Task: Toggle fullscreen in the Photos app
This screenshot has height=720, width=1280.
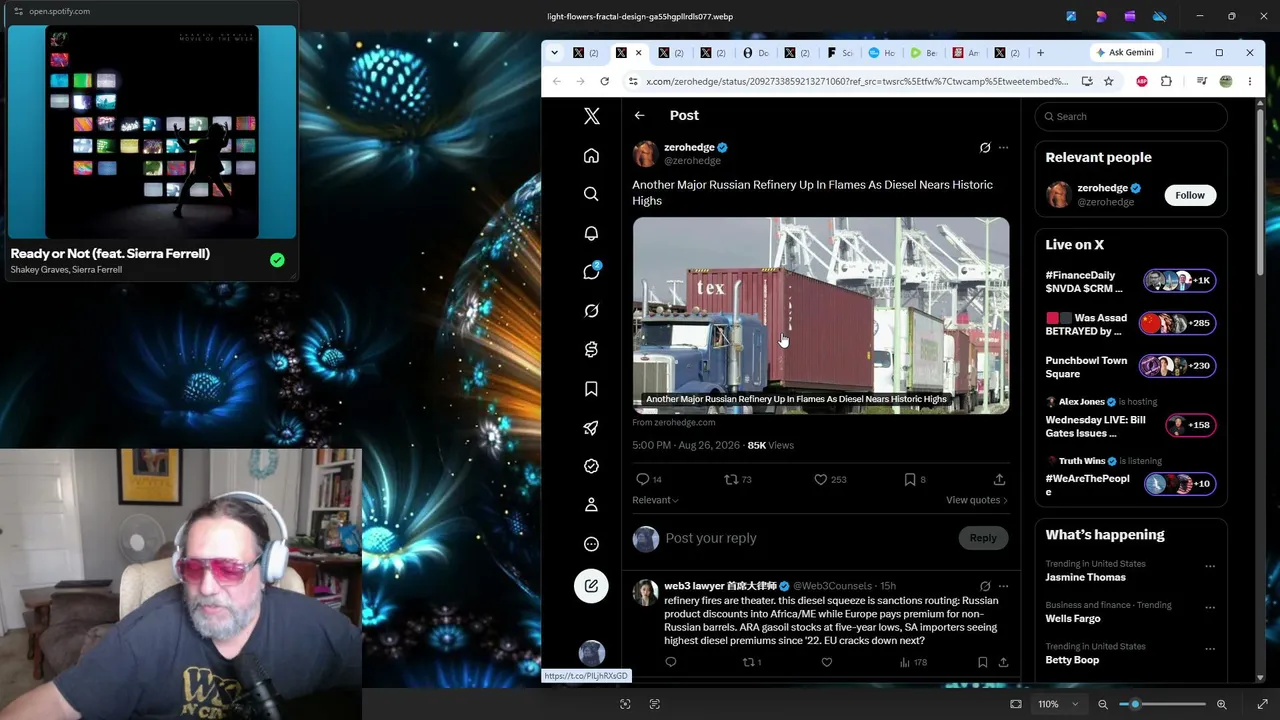Action: click(1262, 704)
